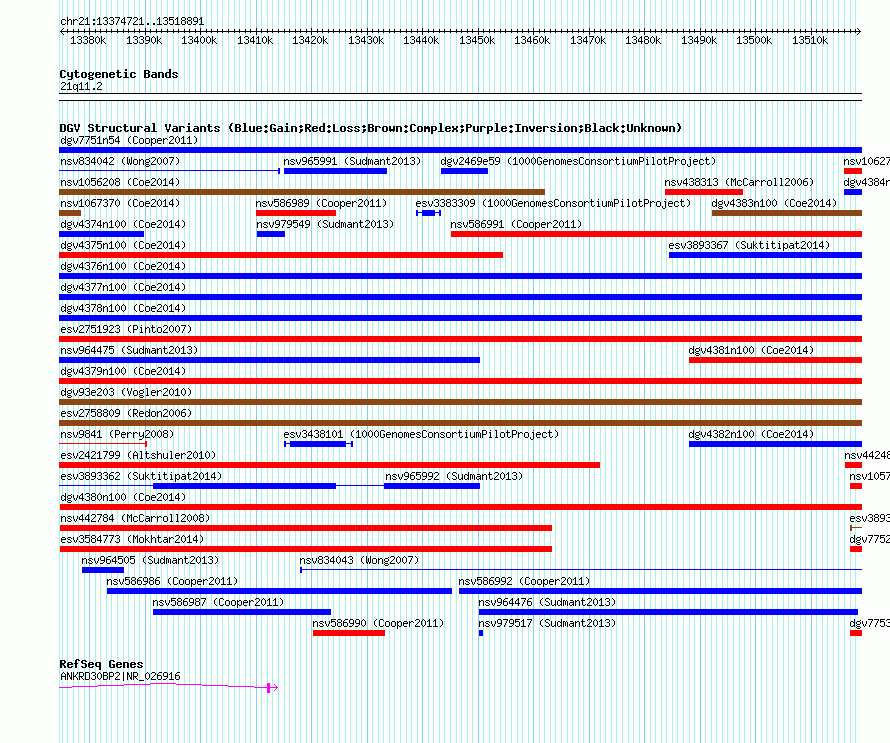This screenshot has width=890, height=743.
Task: Click the chr21:13374721..13518891 region label
Action: [x=132, y=21]
